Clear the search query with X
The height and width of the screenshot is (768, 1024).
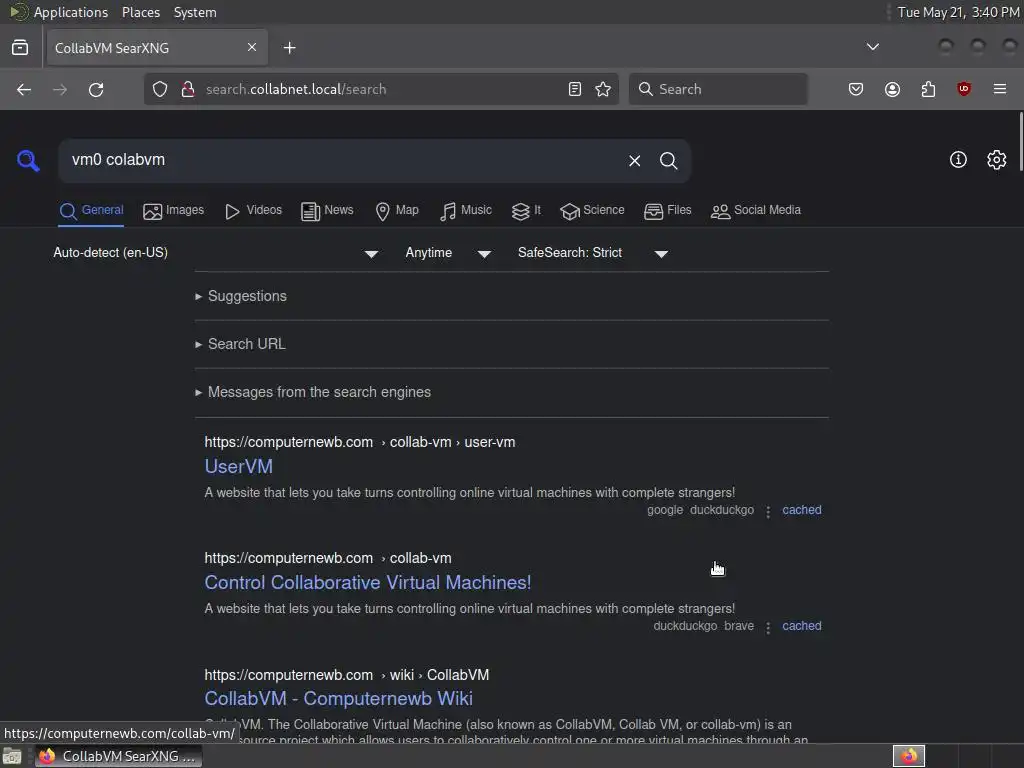pyautogui.click(x=635, y=161)
